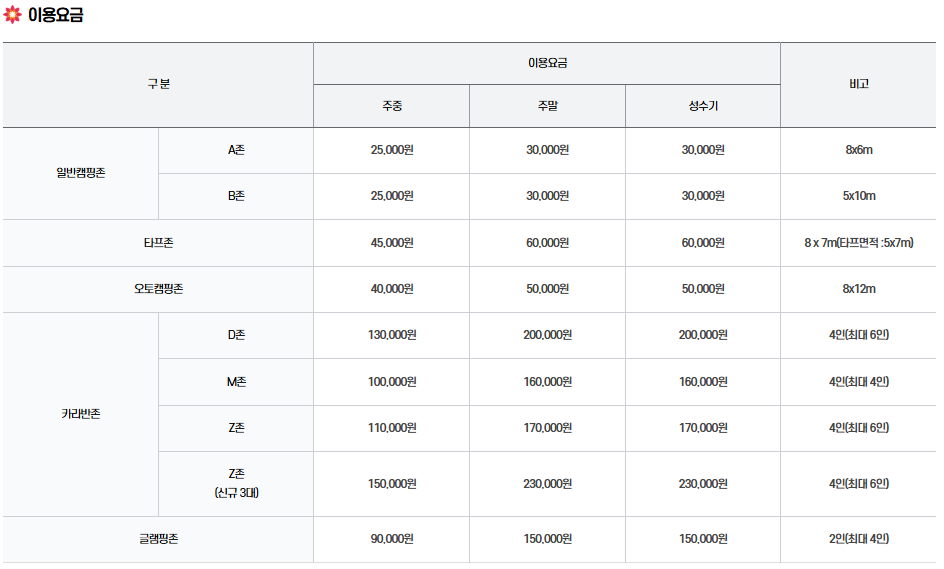Click 오토캠핑존 size note 8x12m
This screenshot has height=569, width=944.
[x=859, y=289]
